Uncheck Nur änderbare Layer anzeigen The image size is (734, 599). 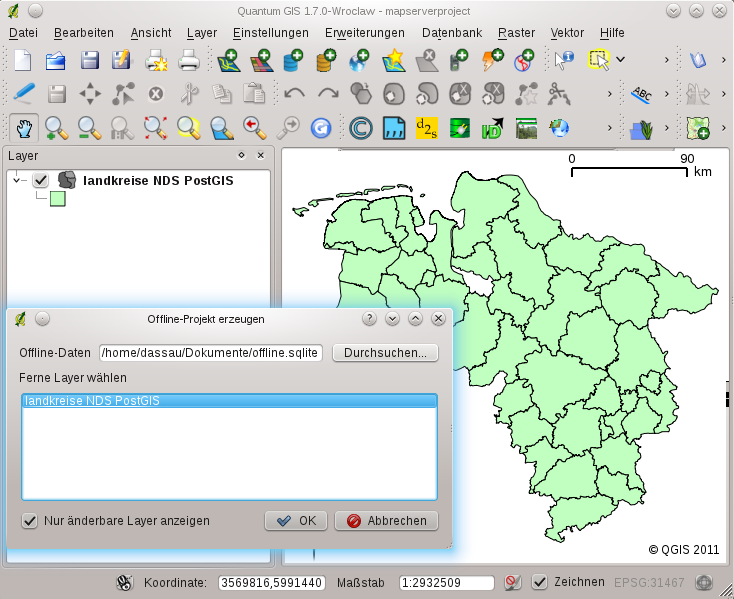[x=29, y=520]
